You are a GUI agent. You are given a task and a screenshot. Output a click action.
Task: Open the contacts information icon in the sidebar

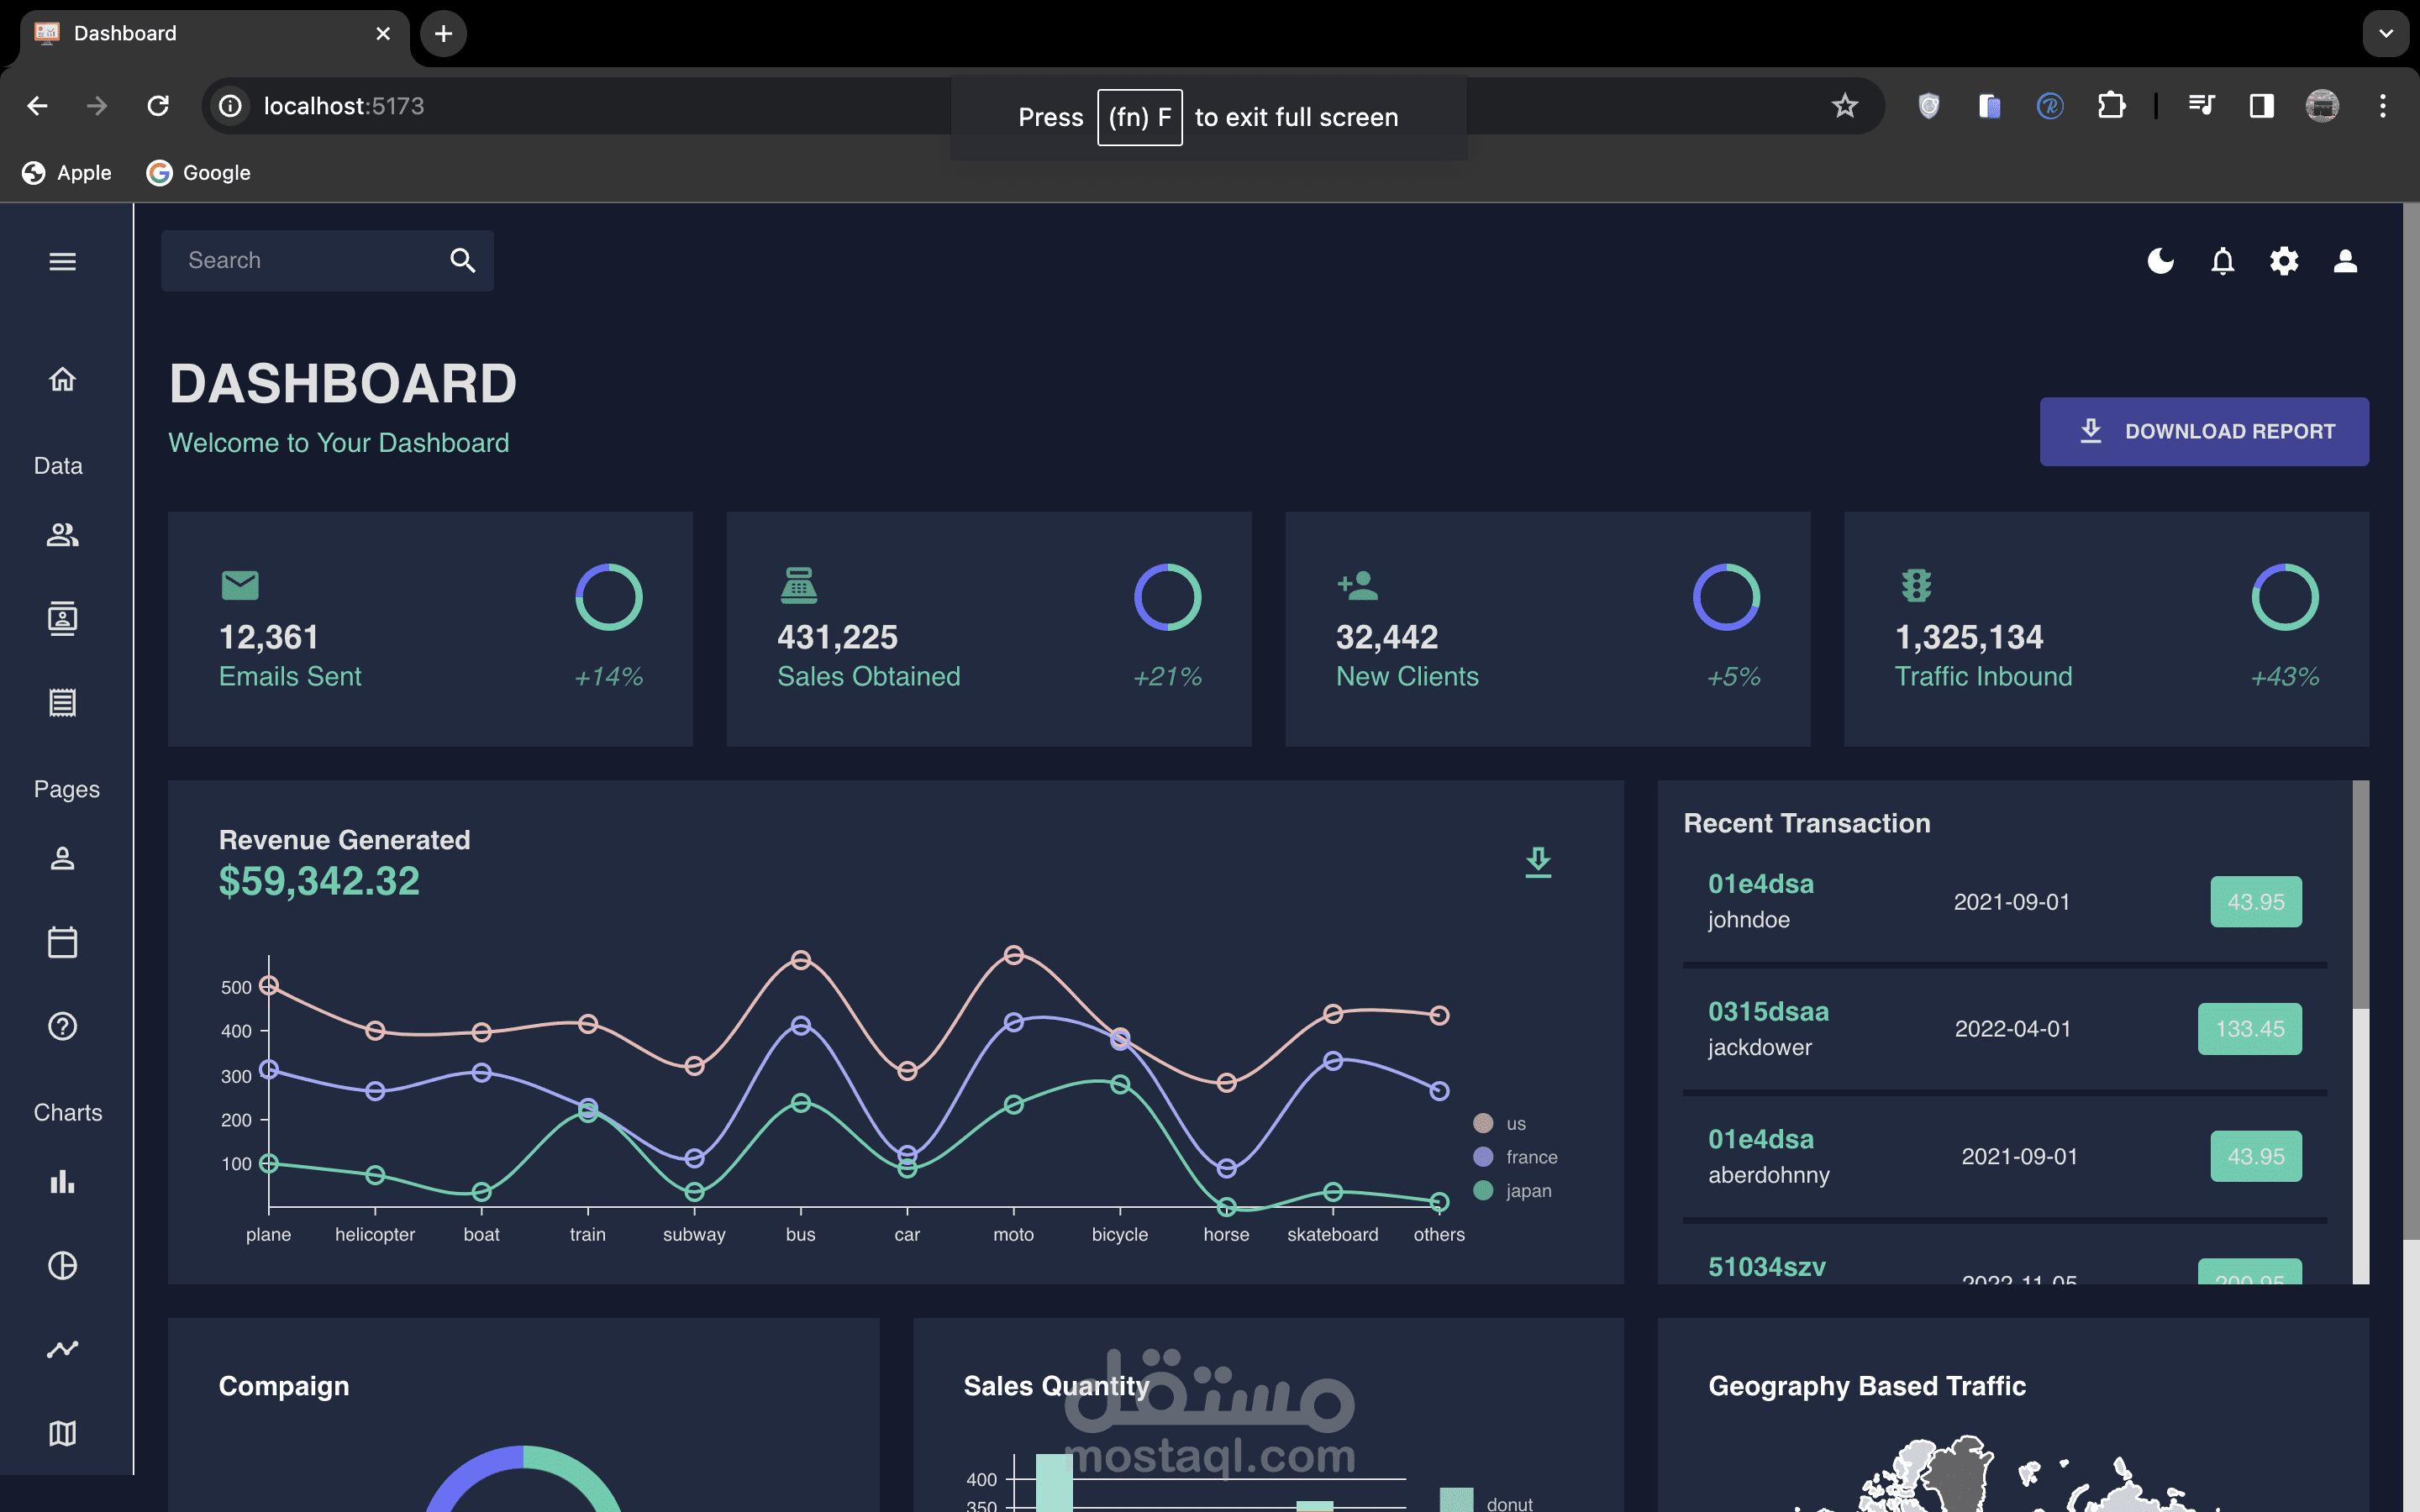coord(62,619)
